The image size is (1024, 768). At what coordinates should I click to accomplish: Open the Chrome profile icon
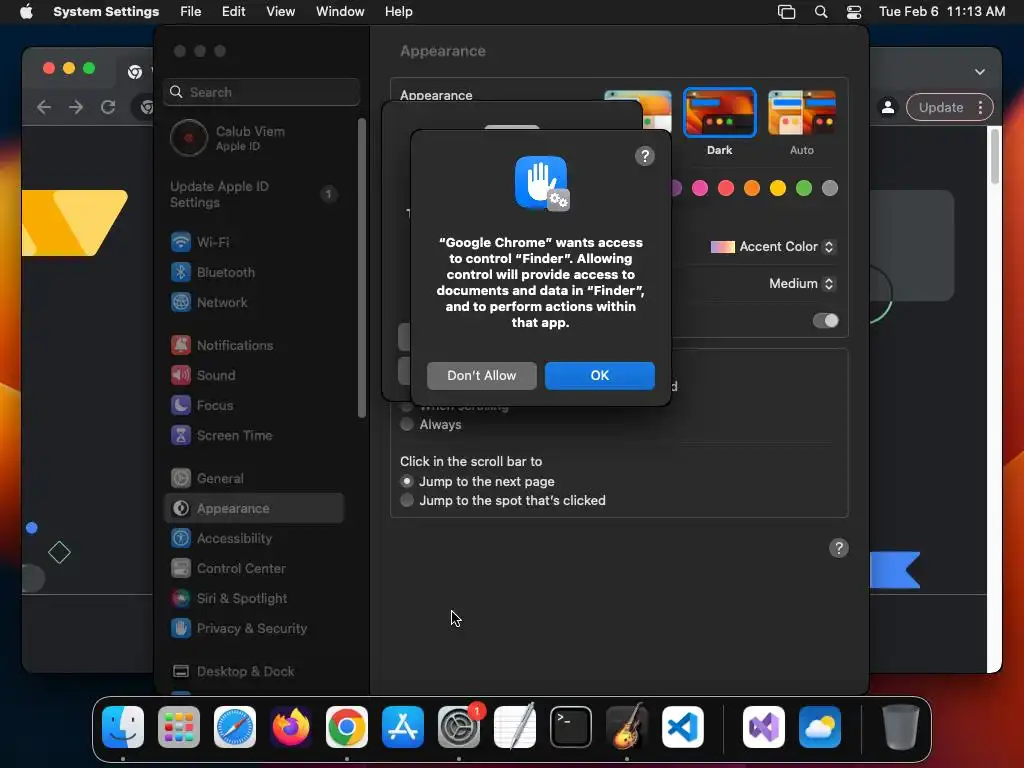[888, 108]
